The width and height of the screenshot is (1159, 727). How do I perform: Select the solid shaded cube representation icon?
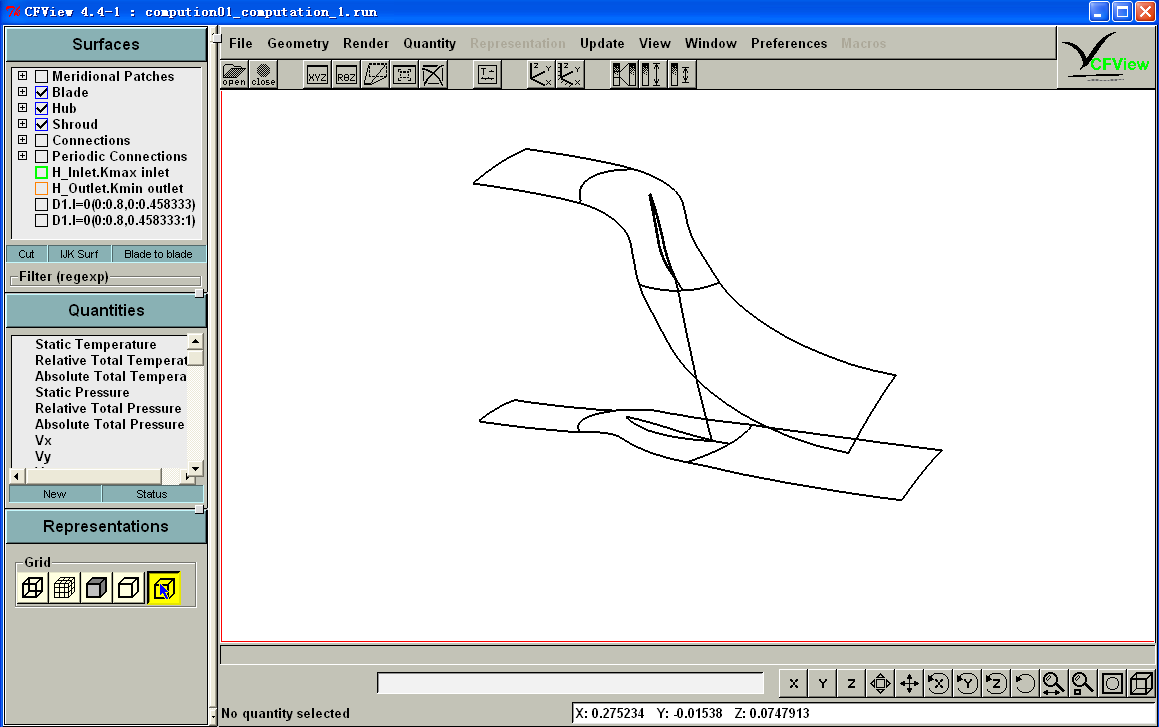click(96, 588)
